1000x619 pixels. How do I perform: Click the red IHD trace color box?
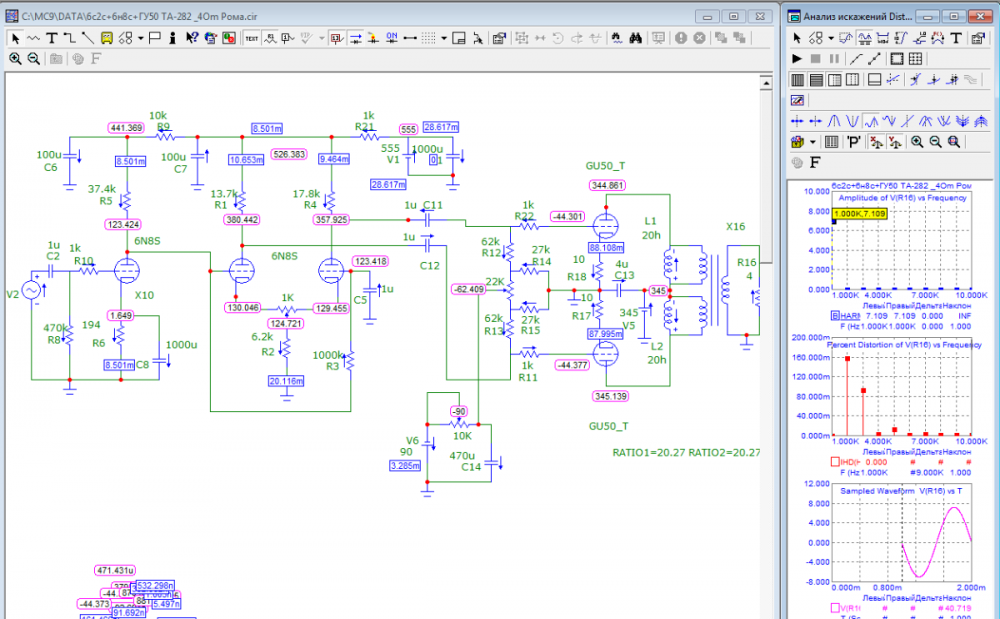pyautogui.click(x=835, y=461)
